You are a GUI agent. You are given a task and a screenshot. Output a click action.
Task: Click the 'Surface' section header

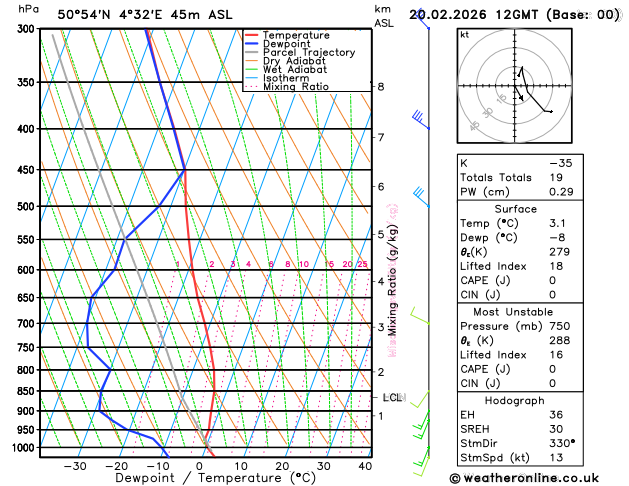click(x=515, y=209)
